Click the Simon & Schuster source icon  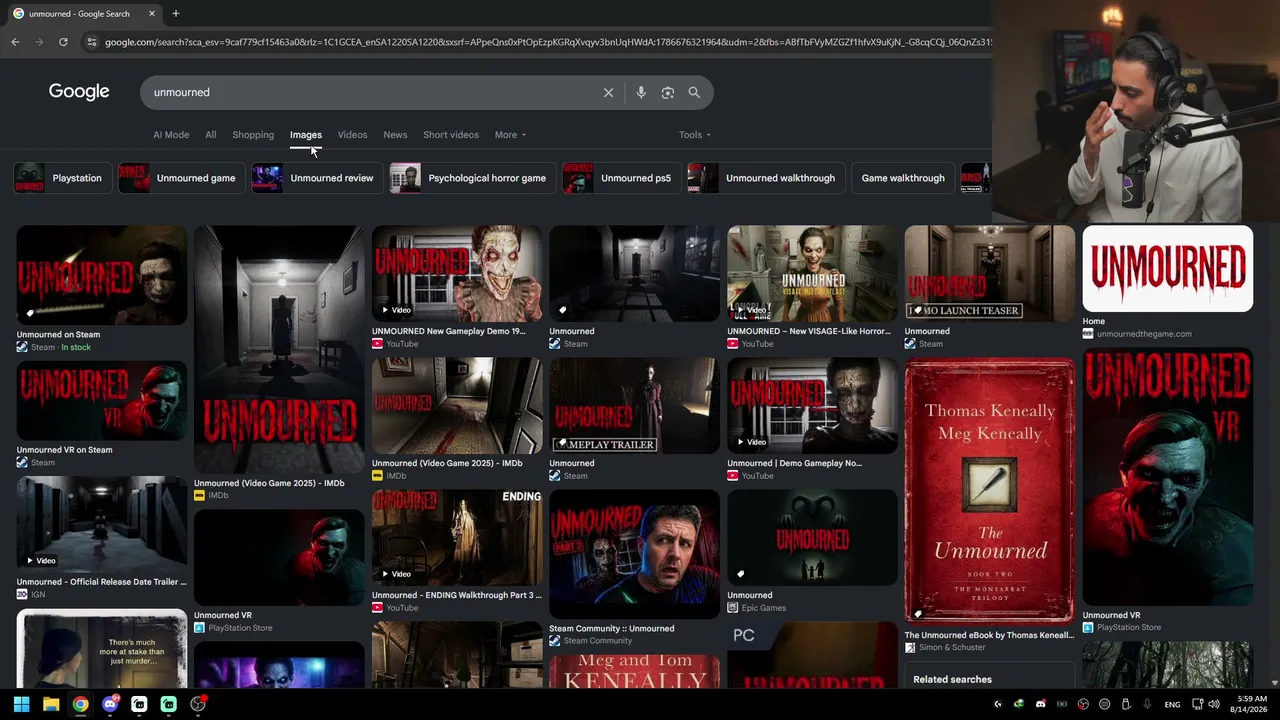[910, 647]
